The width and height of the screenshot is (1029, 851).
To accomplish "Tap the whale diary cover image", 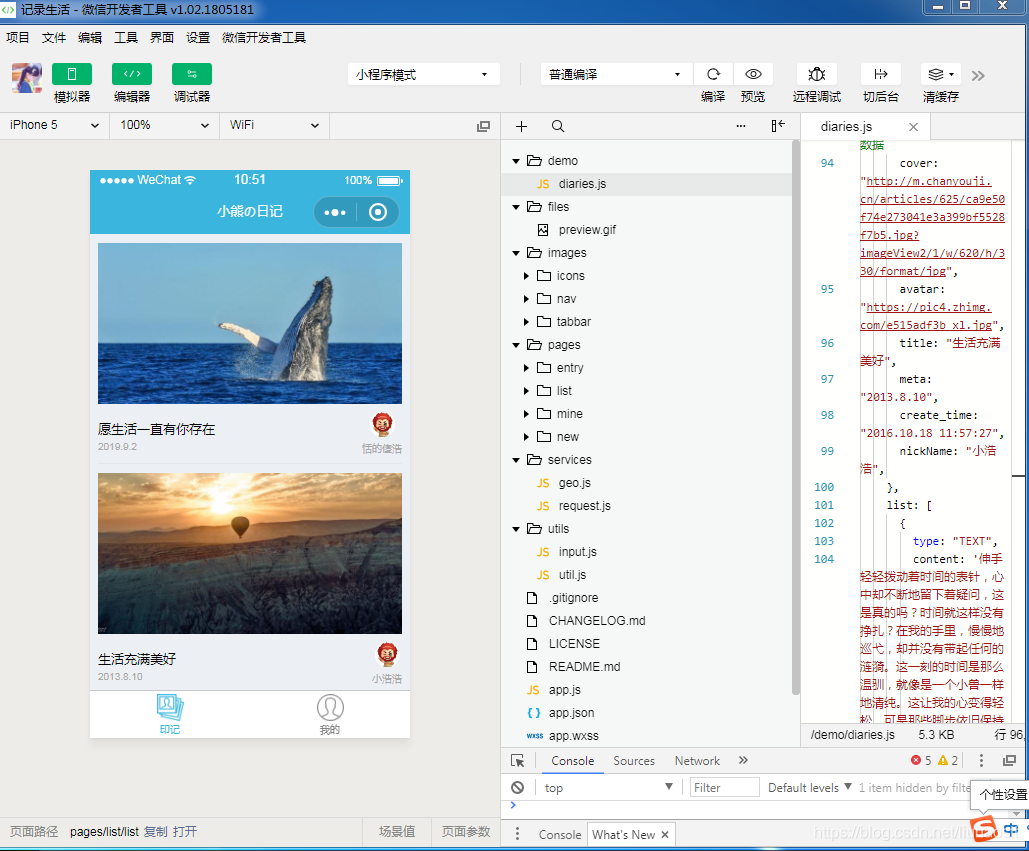I will coord(250,323).
